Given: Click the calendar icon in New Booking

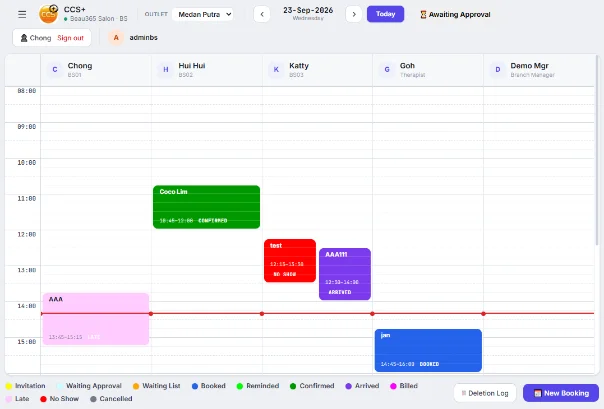Looking at the screenshot, I should pos(538,393).
